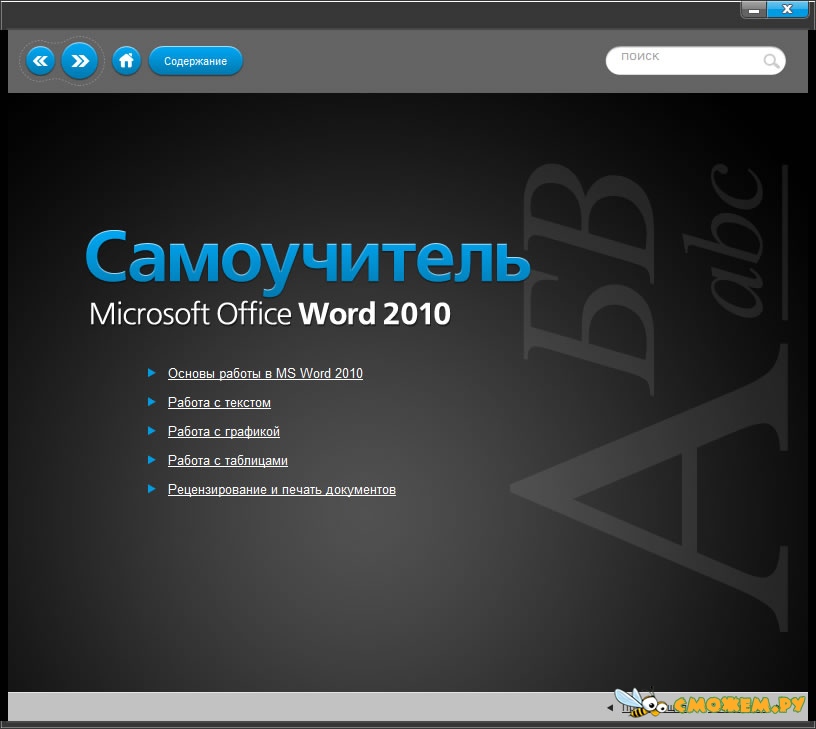Open the home page icon

[x=126, y=61]
